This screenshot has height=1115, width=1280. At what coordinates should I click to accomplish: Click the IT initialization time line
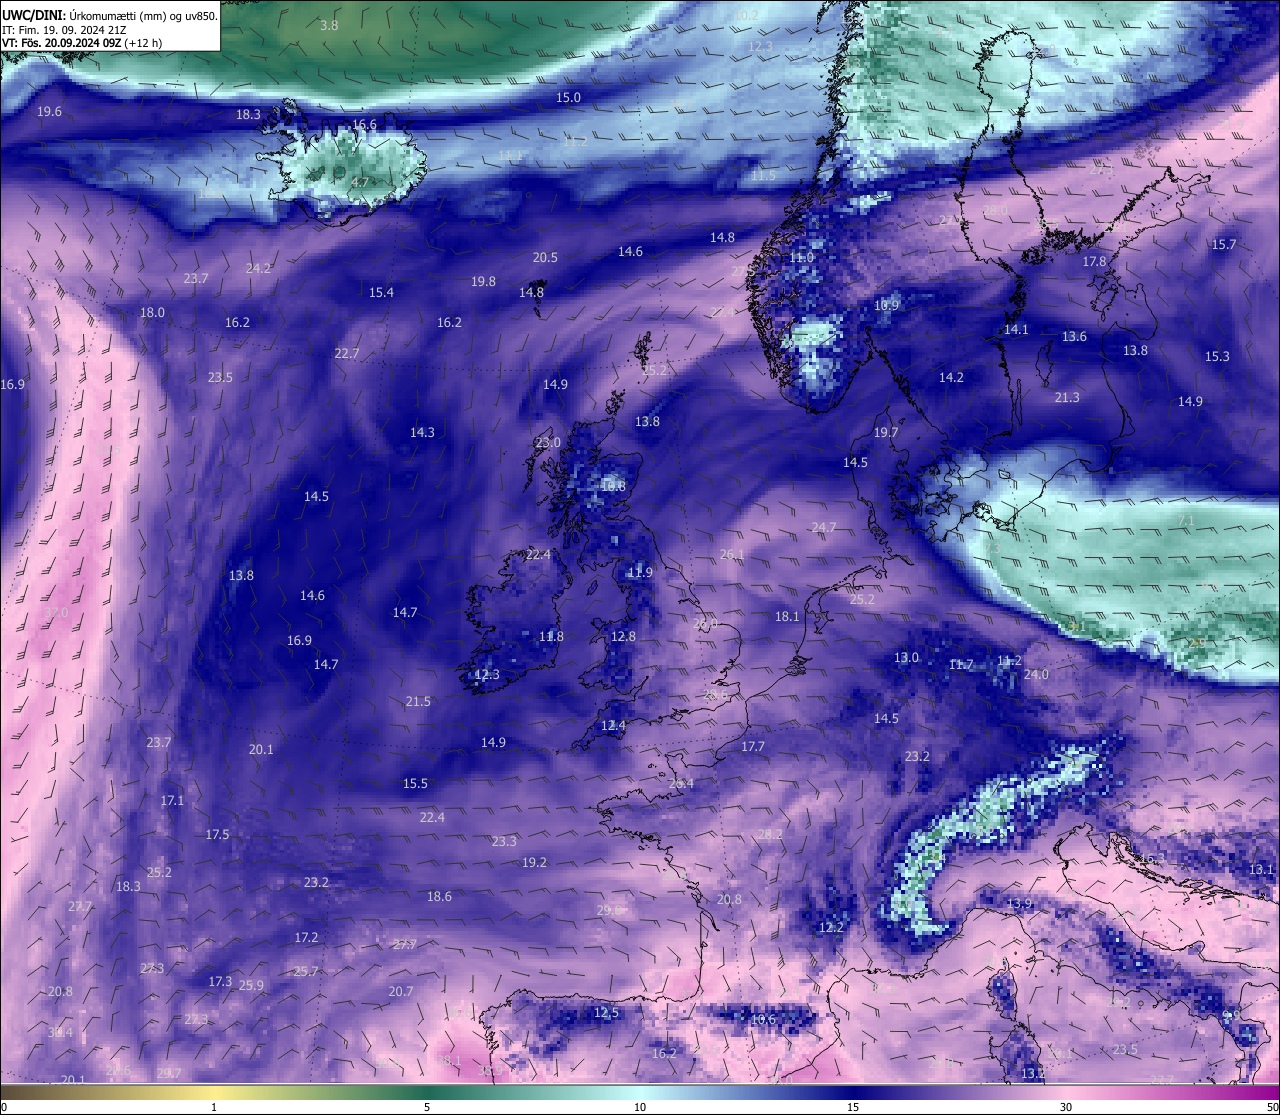(64, 30)
